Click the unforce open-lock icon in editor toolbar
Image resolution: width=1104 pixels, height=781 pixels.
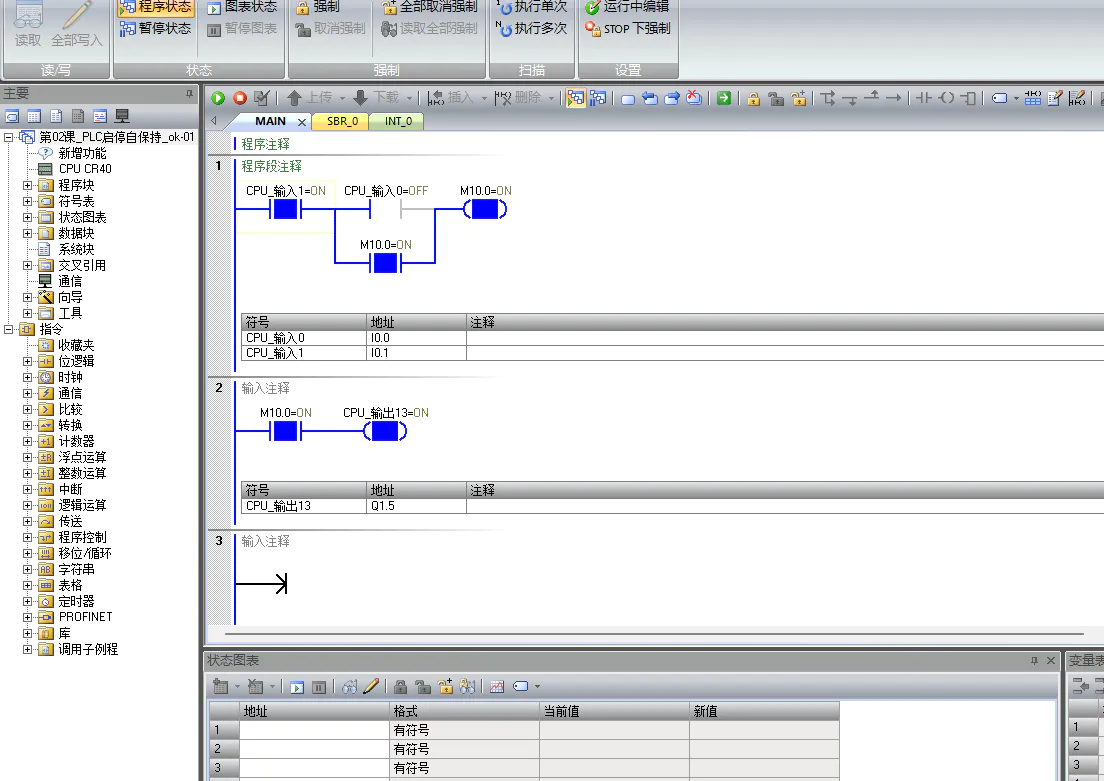click(776, 99)
